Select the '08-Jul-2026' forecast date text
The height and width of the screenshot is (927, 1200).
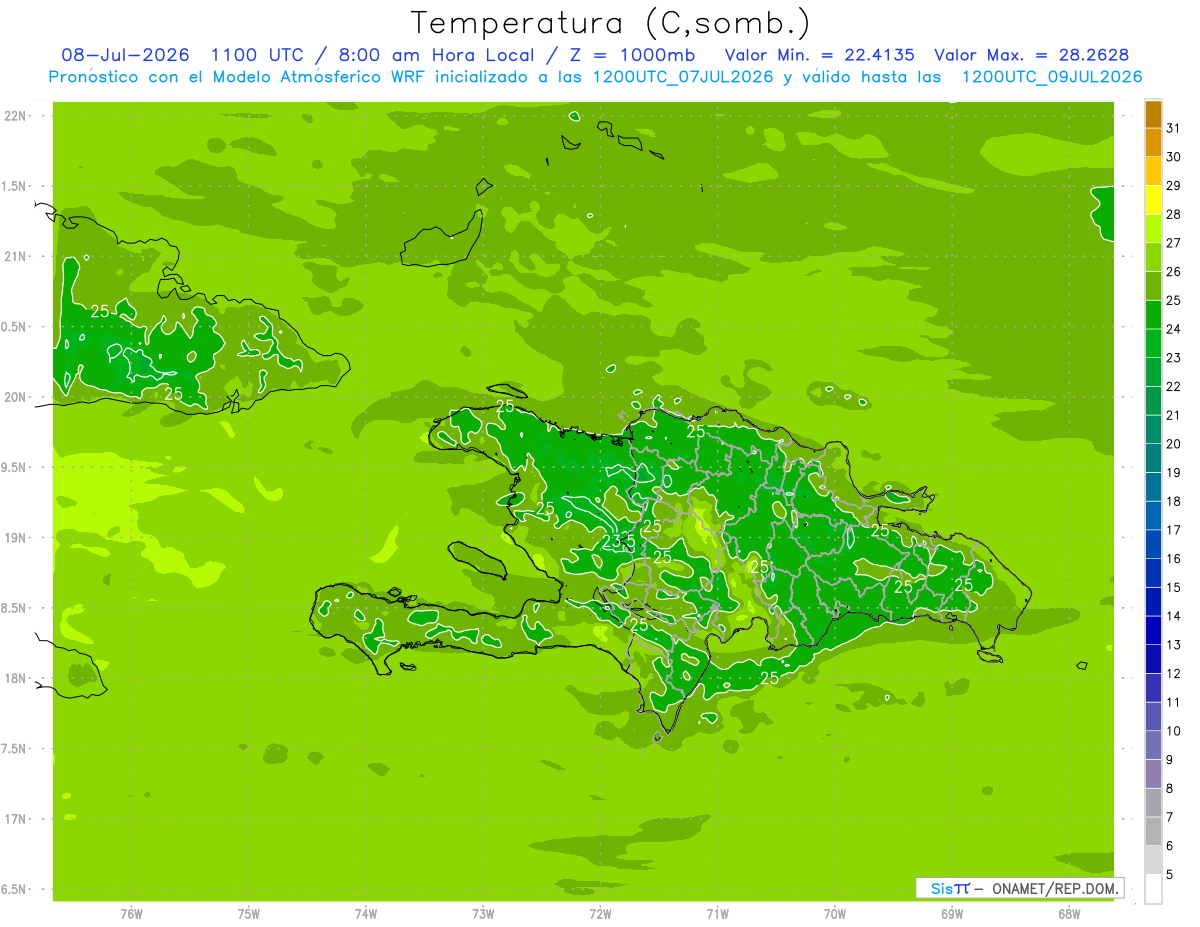125,55
